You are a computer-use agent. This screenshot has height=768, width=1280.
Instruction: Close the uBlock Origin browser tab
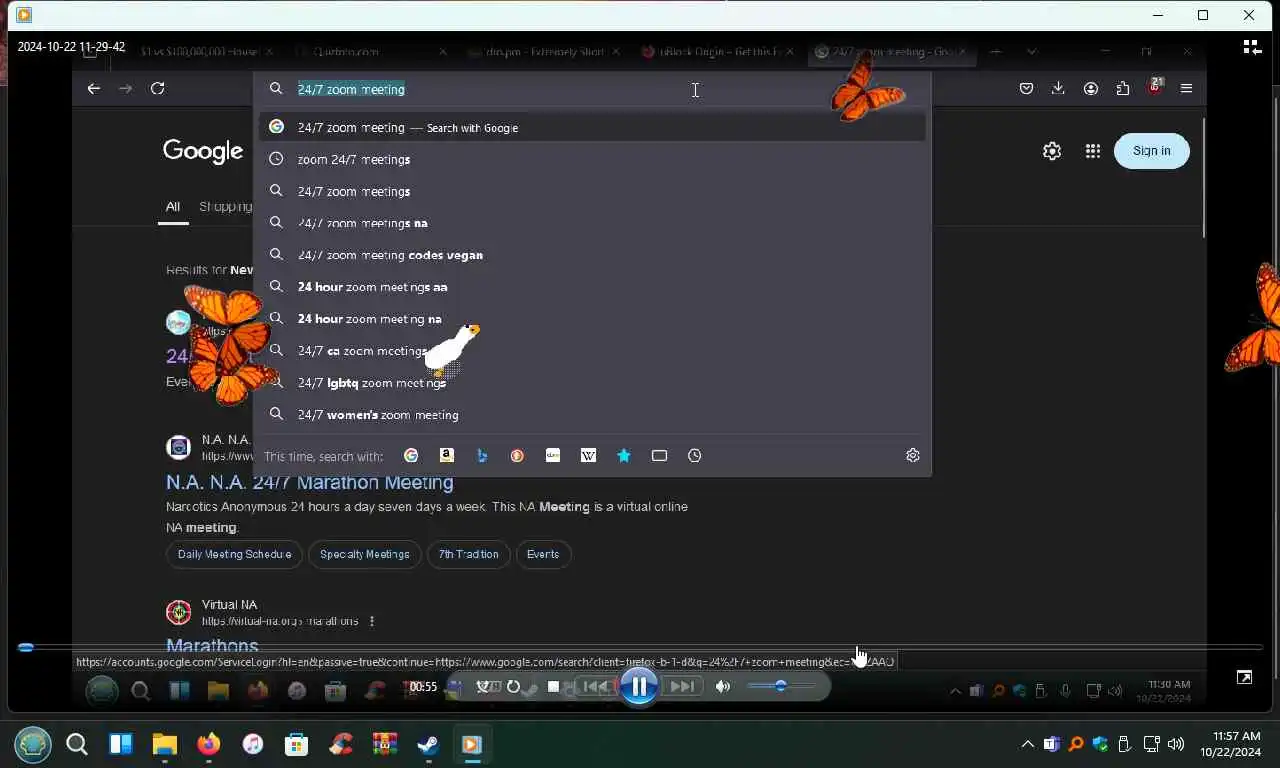(x=790, y=51)
